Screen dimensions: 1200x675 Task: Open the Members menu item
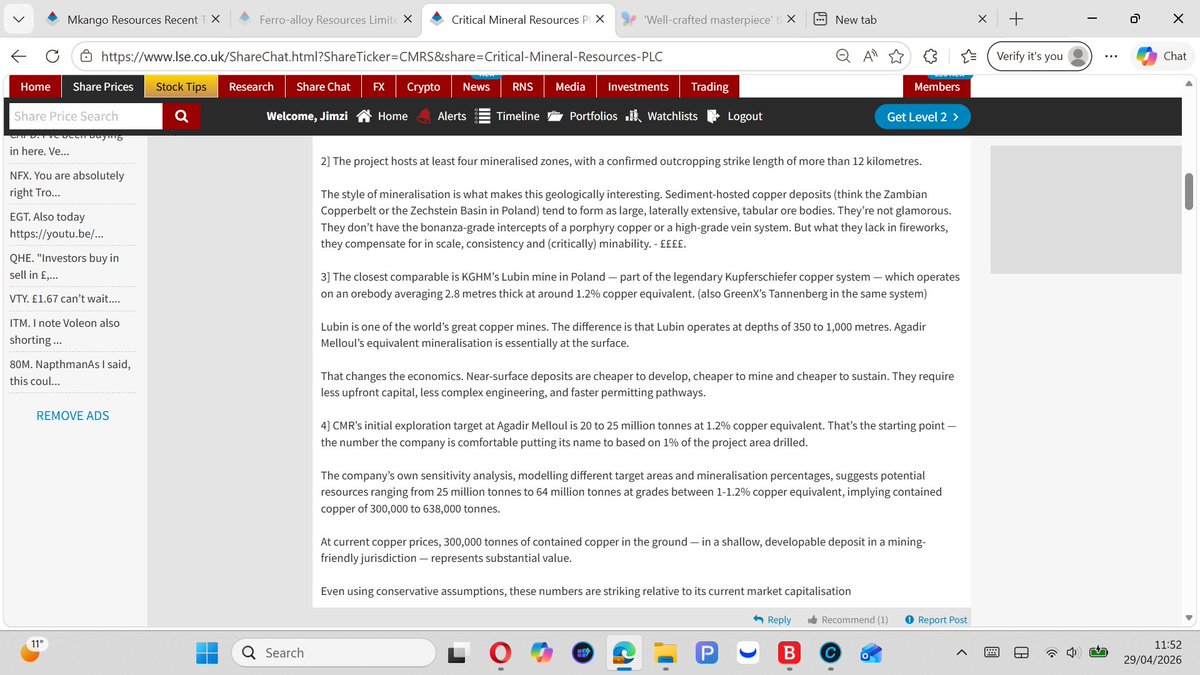(x=937, y=87)
